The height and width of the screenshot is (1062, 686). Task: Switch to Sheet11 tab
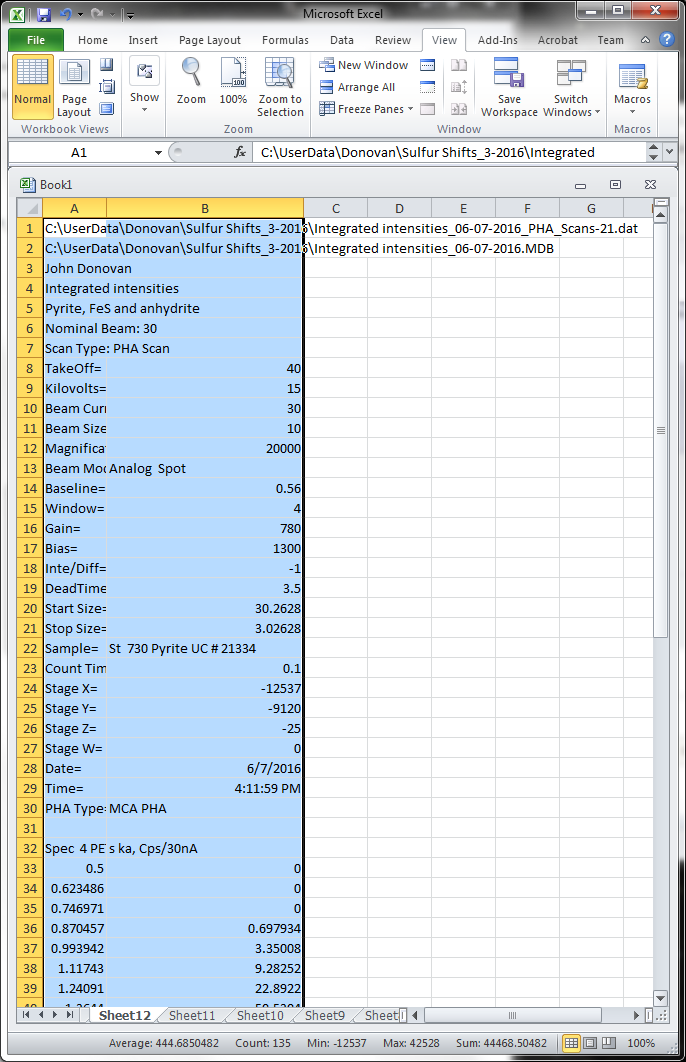coord(192,1015)
